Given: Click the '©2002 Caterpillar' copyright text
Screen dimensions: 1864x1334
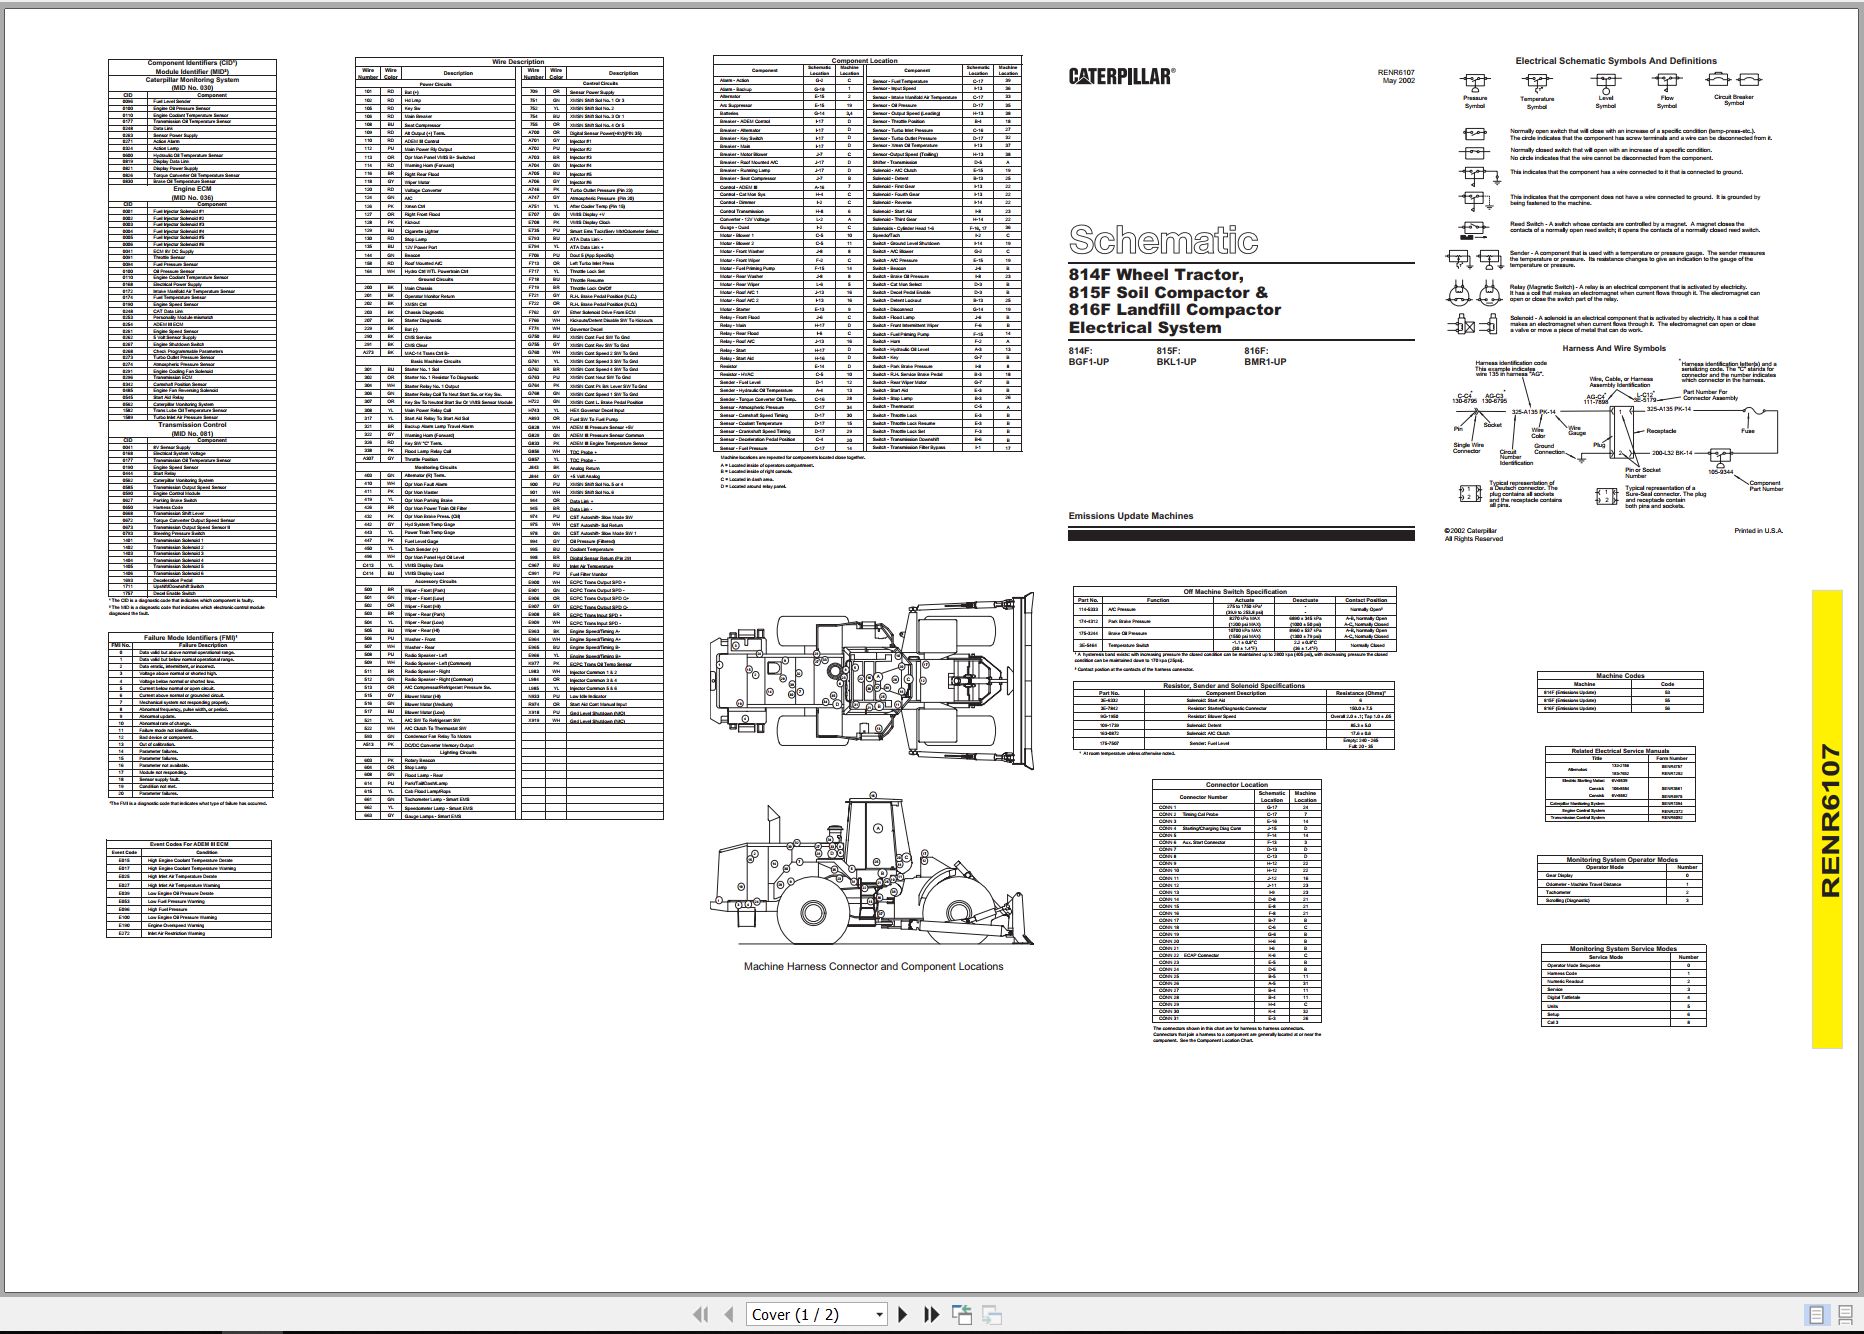Looking at the screenshot, I should pos(1470,531).
